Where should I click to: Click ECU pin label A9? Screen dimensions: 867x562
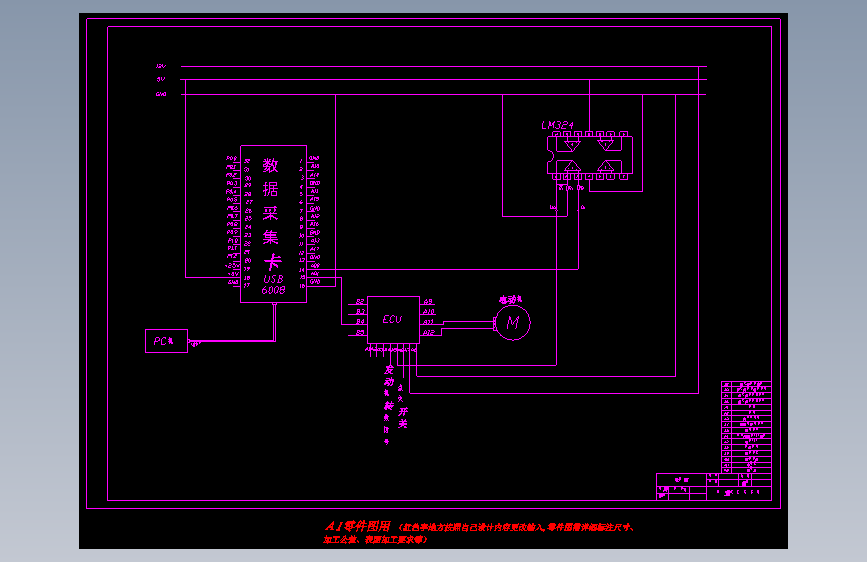coord(428,302)
